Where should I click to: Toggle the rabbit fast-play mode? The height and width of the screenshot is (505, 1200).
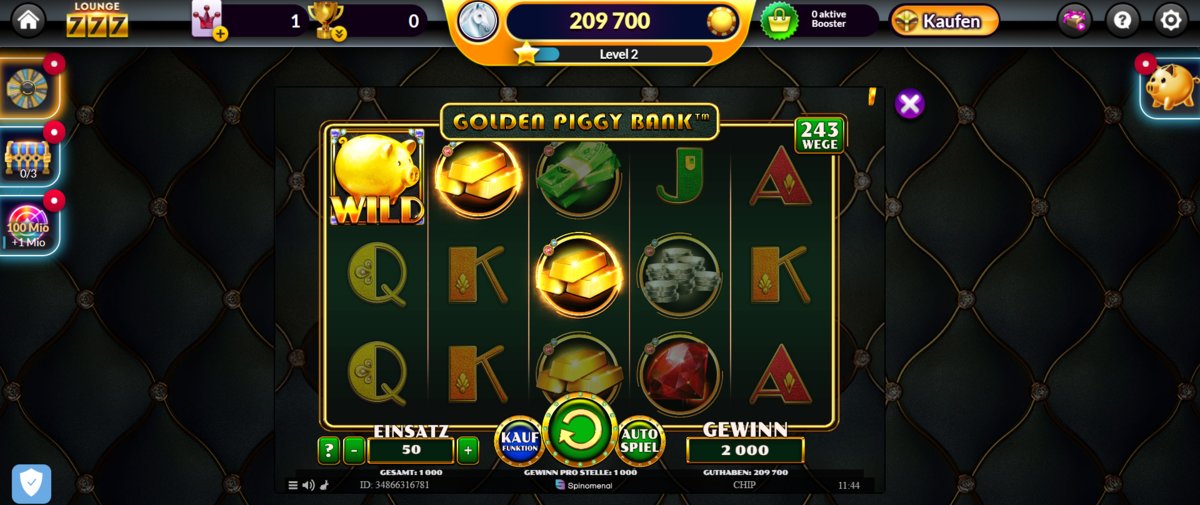coord(323,485)
